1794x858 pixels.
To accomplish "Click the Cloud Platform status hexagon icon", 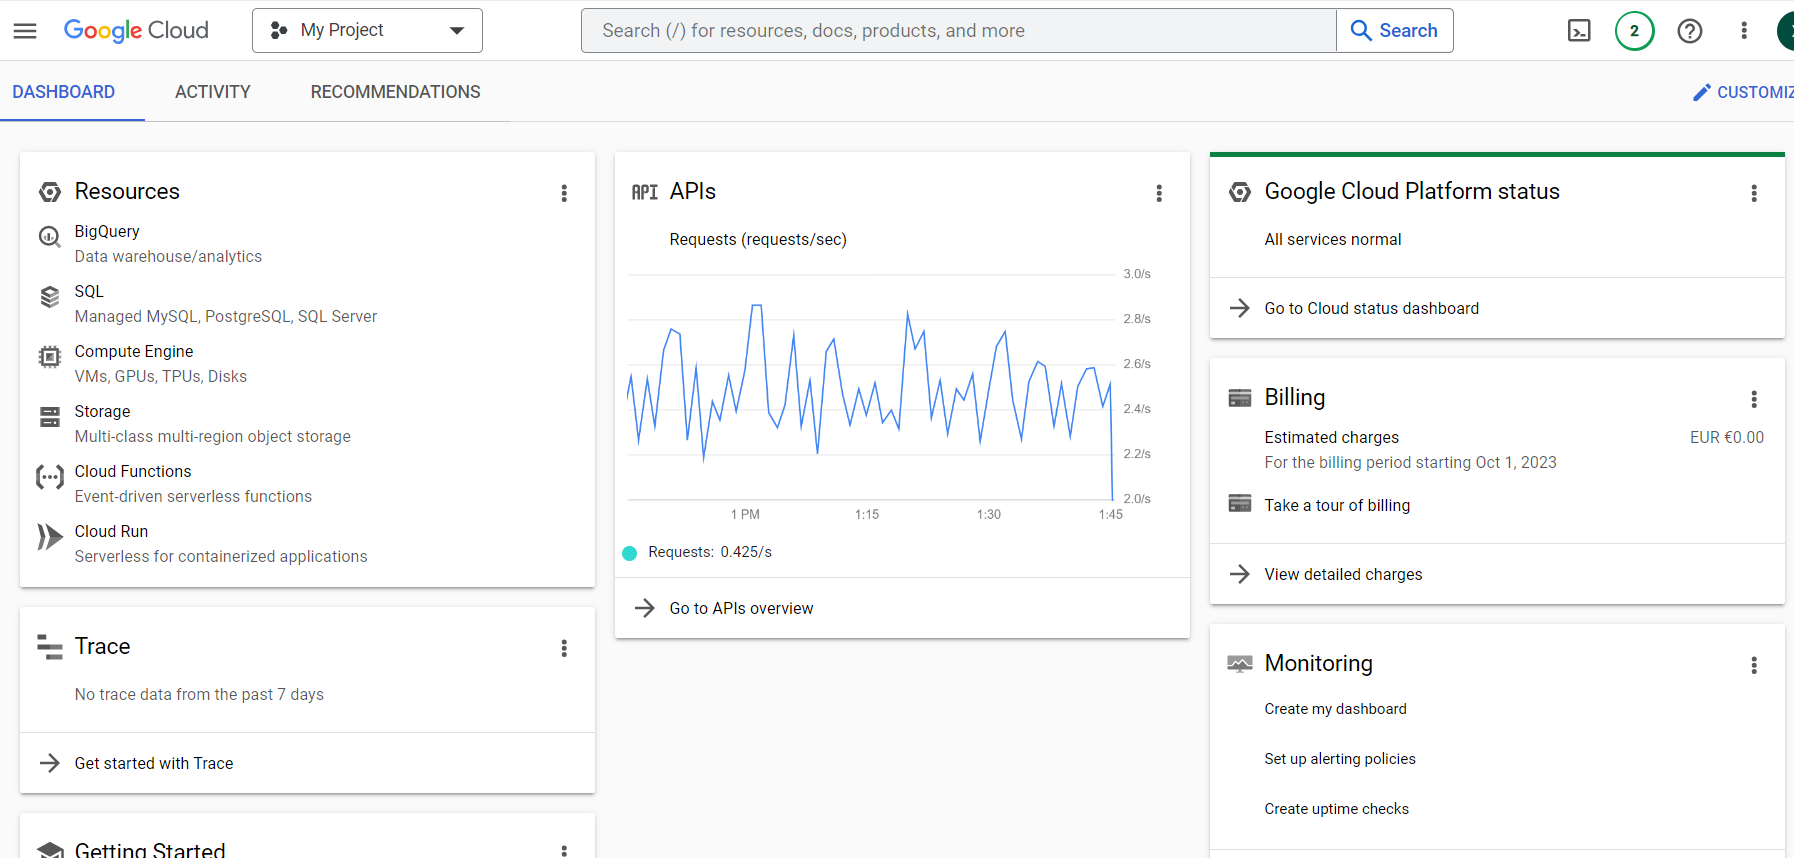I will [x=1240, y=192].
